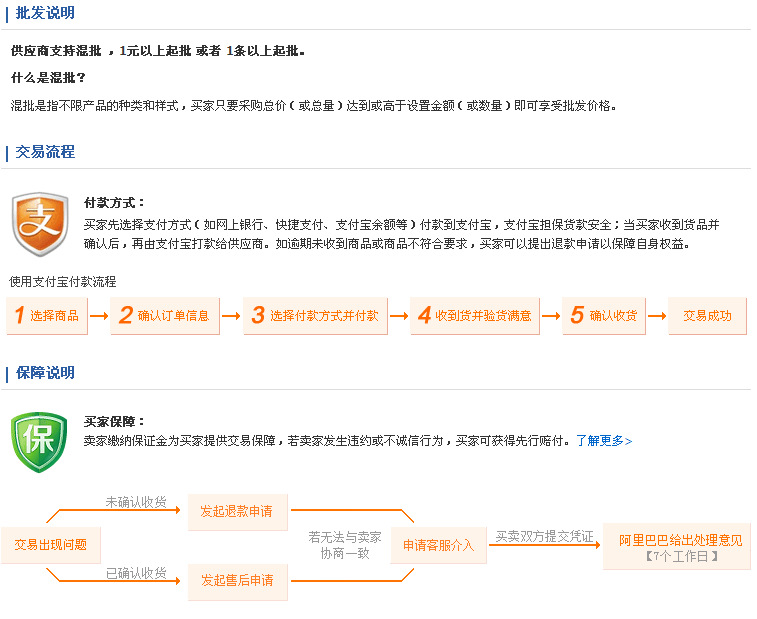Click the 混批是指不限产品的种类和样式 explanation paragraph
757x619 pixels.
pos(313,105)
